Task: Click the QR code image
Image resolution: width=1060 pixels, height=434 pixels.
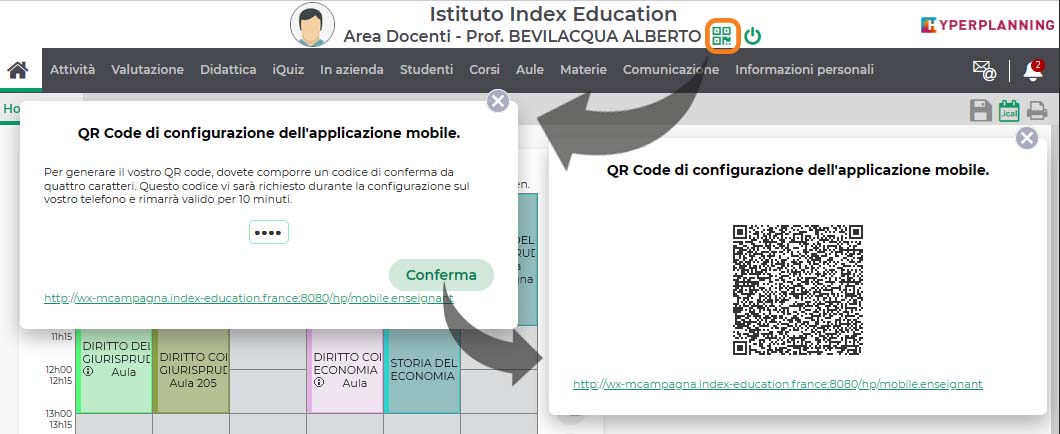Action: point(798,290)
